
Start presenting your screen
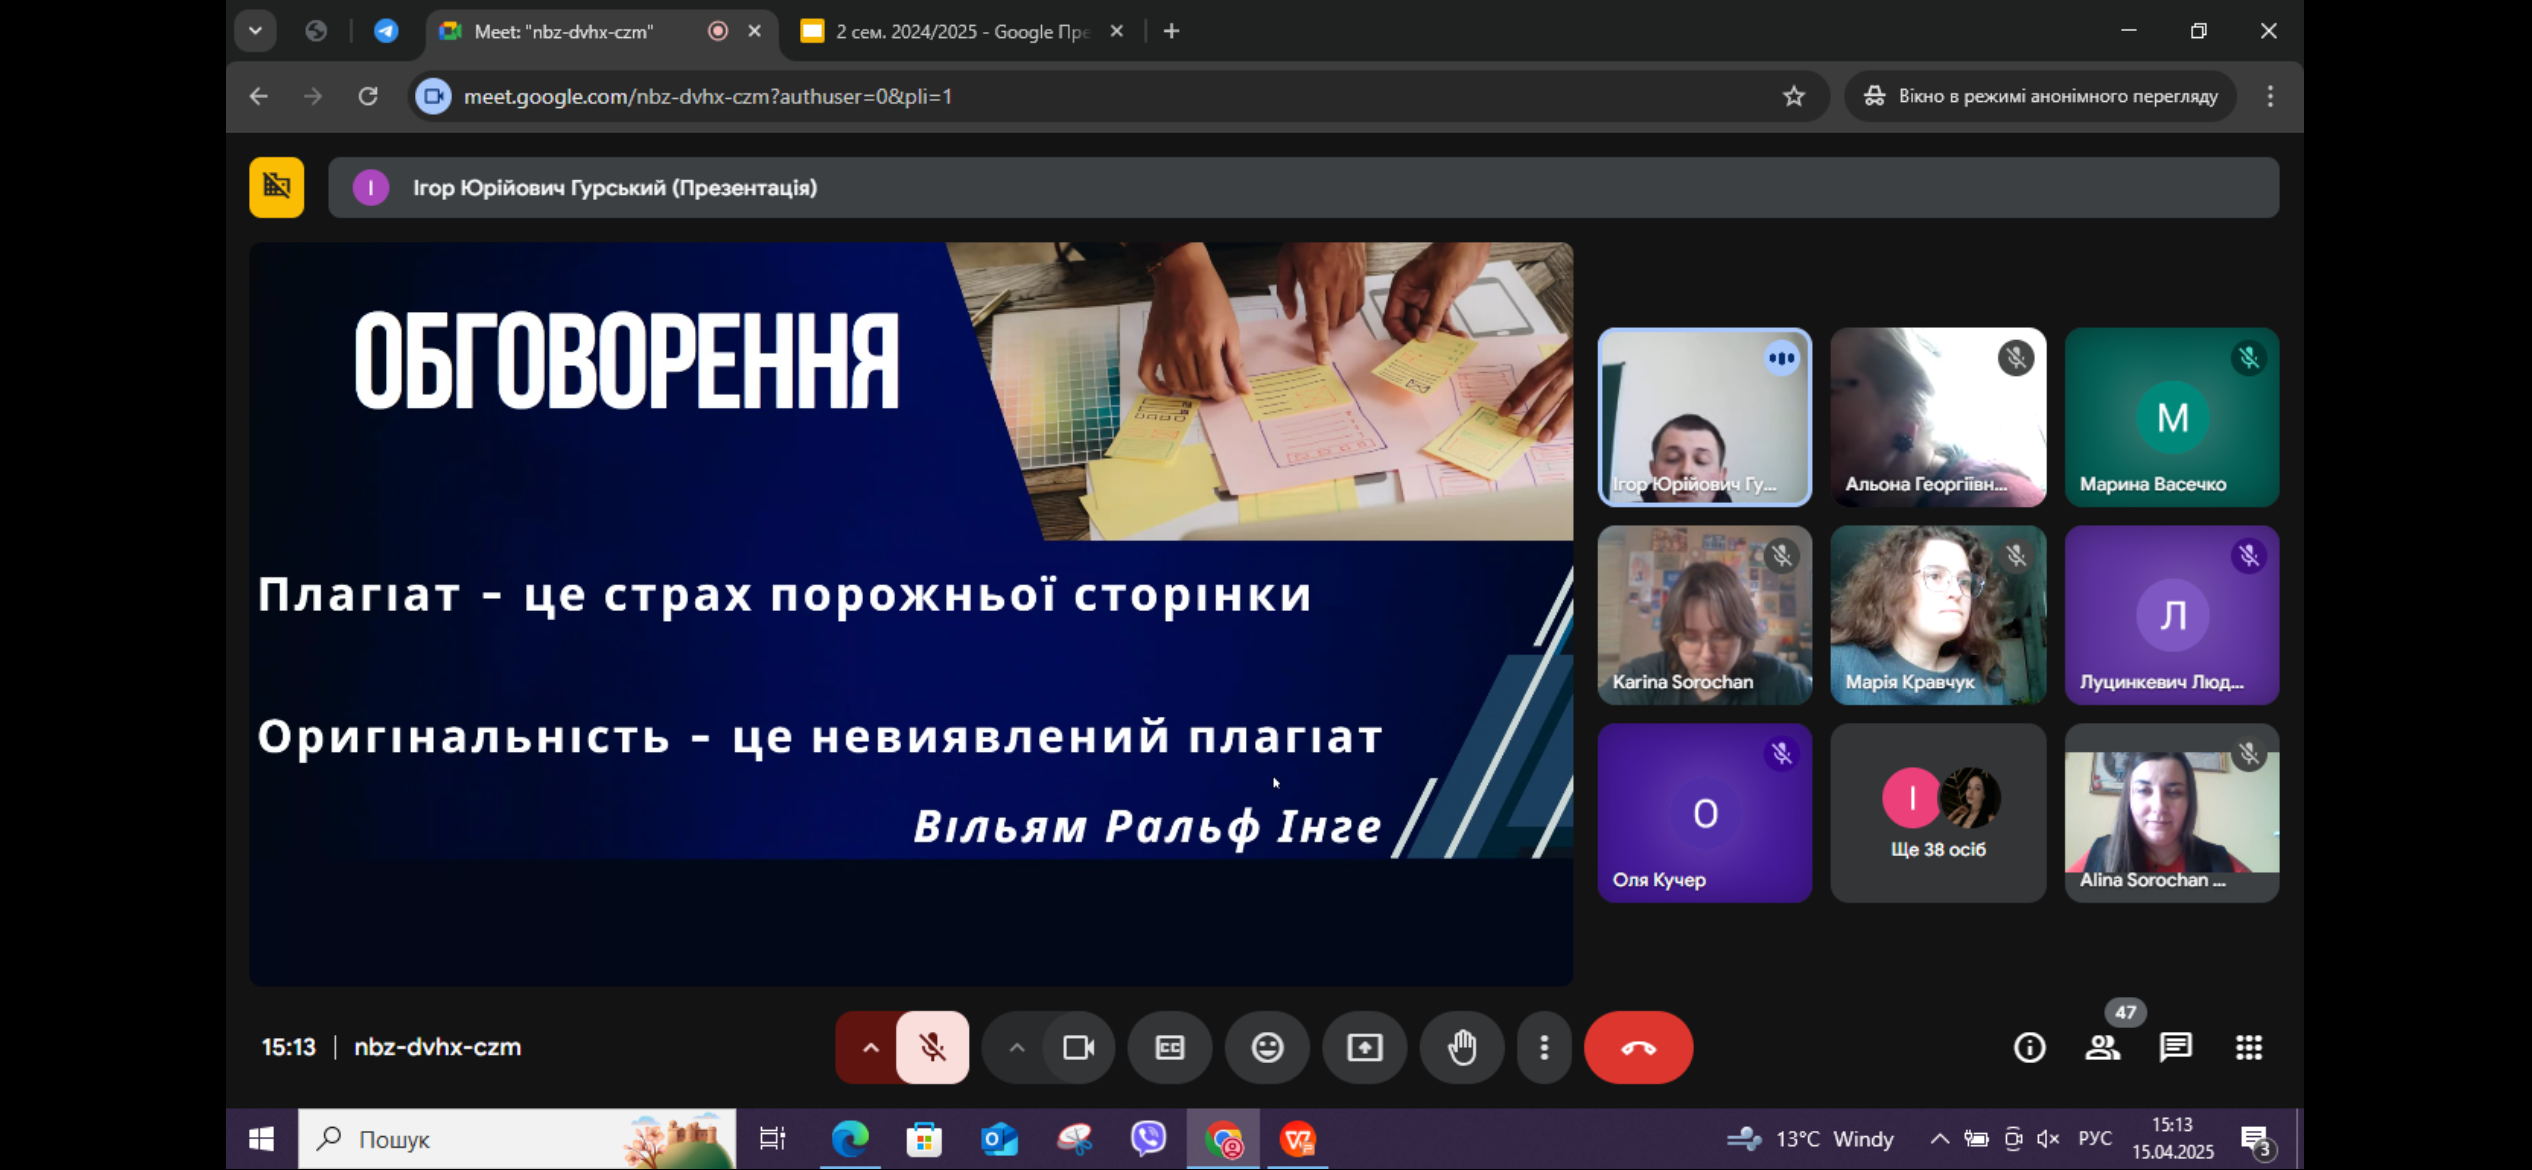[x=1364, y=1047]
